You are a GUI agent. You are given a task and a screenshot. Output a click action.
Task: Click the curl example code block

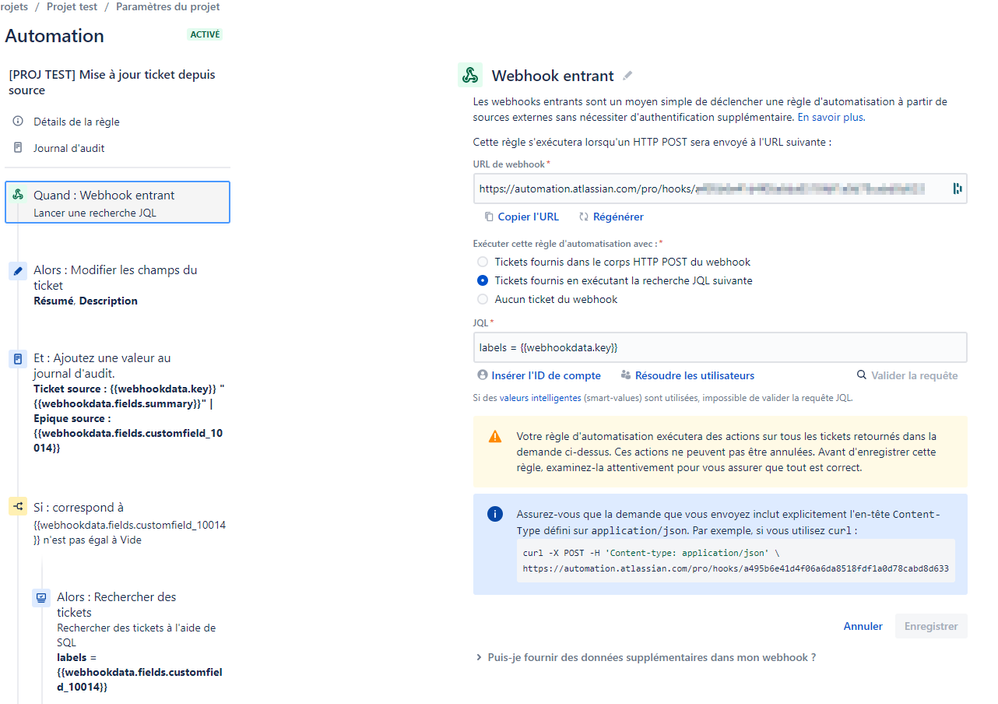[x=736, y=561]
